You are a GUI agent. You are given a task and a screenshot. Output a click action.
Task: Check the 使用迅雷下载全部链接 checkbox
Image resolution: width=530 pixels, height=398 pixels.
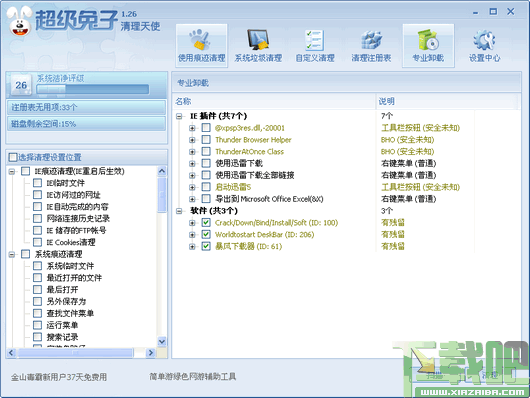pos(206,175)
